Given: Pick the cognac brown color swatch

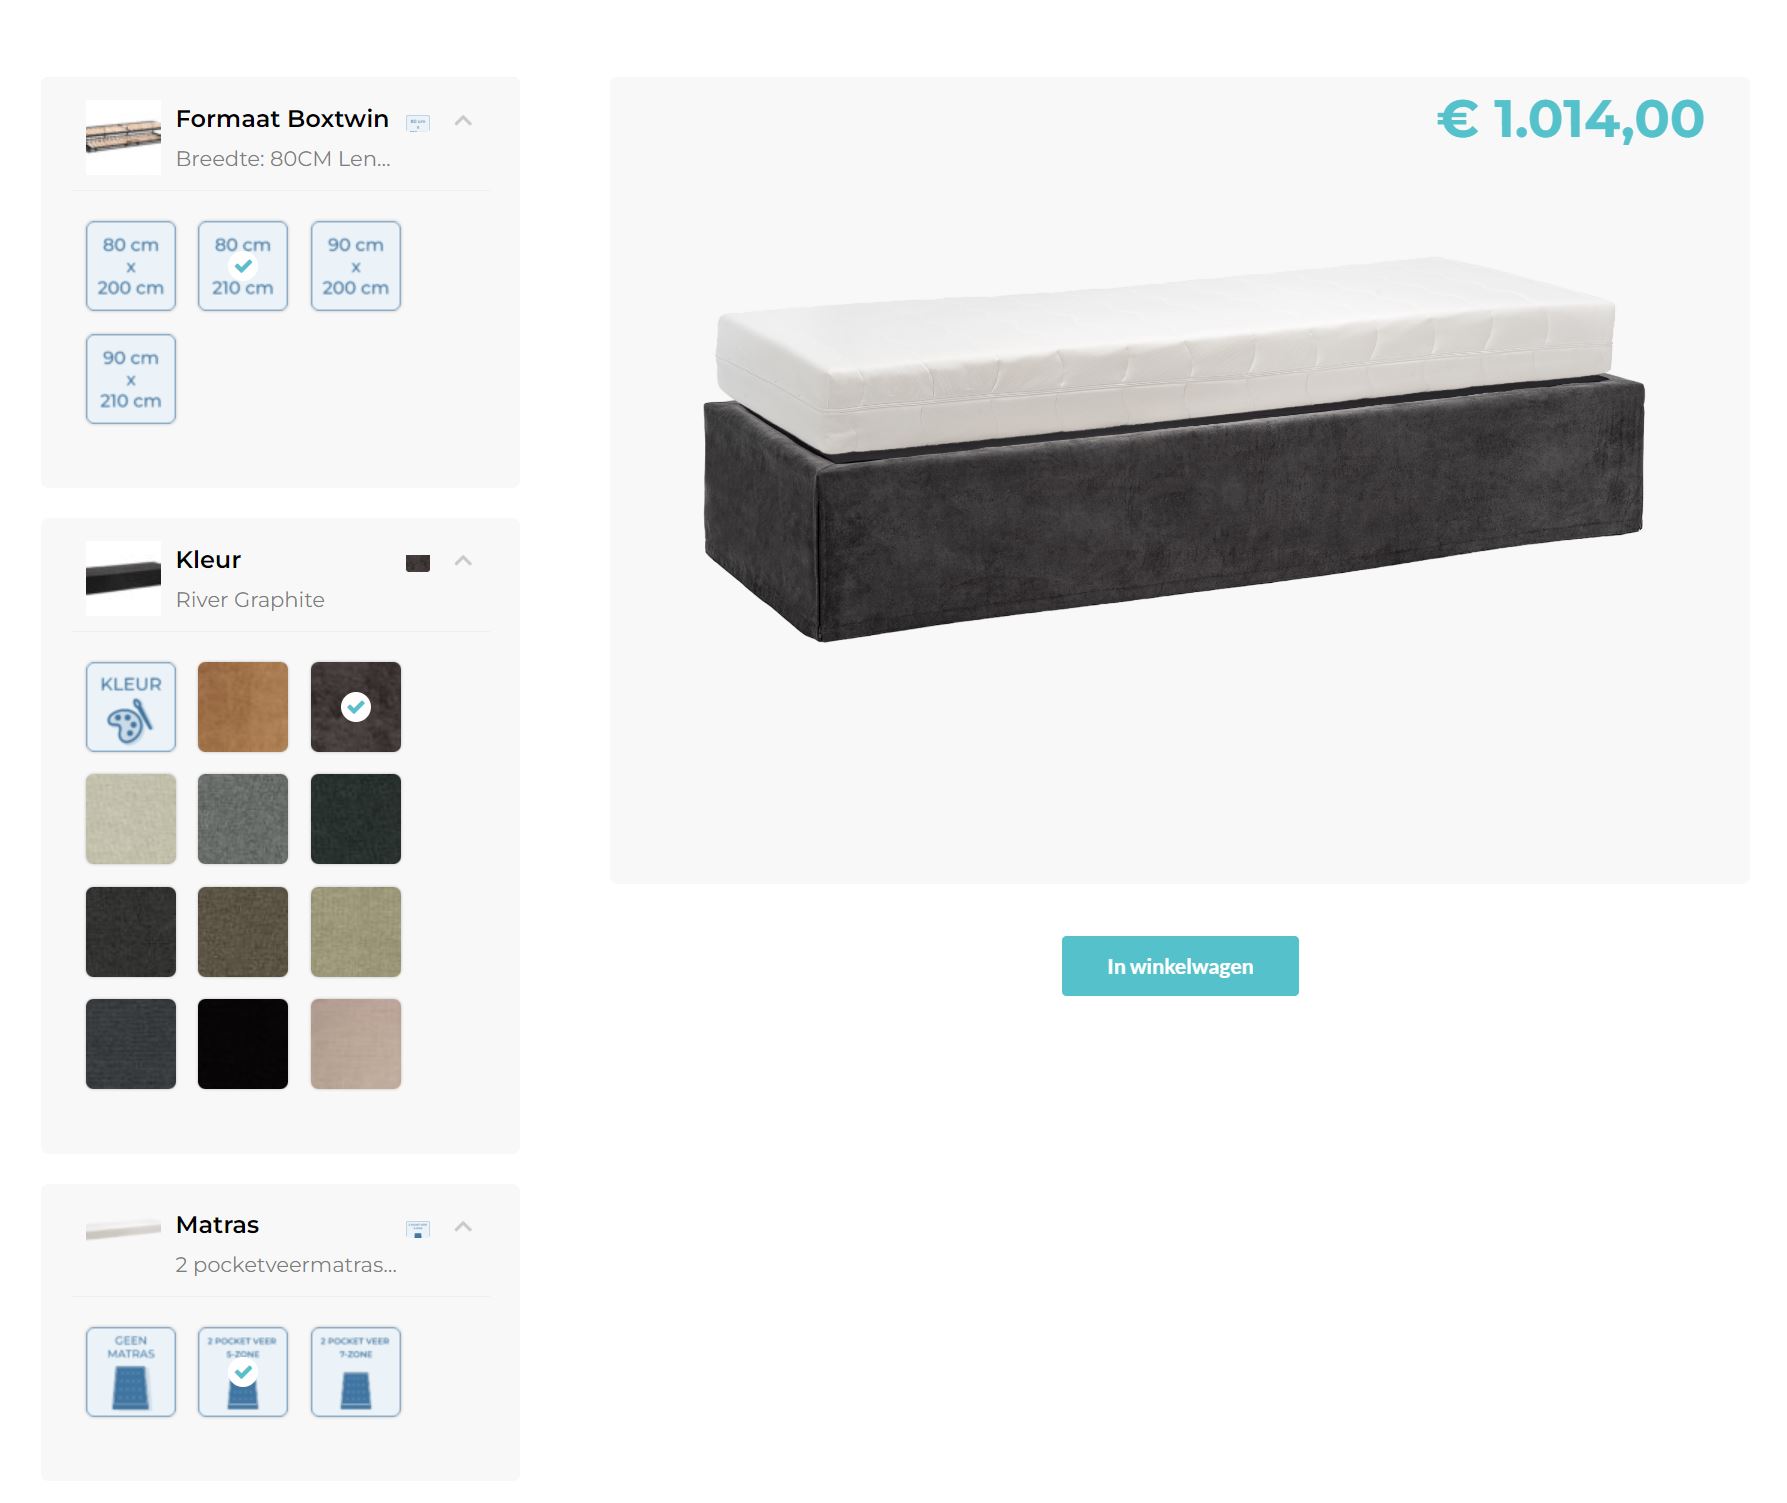Looking at the screenshot, I should pyautogui.click(x=243, y=707).
